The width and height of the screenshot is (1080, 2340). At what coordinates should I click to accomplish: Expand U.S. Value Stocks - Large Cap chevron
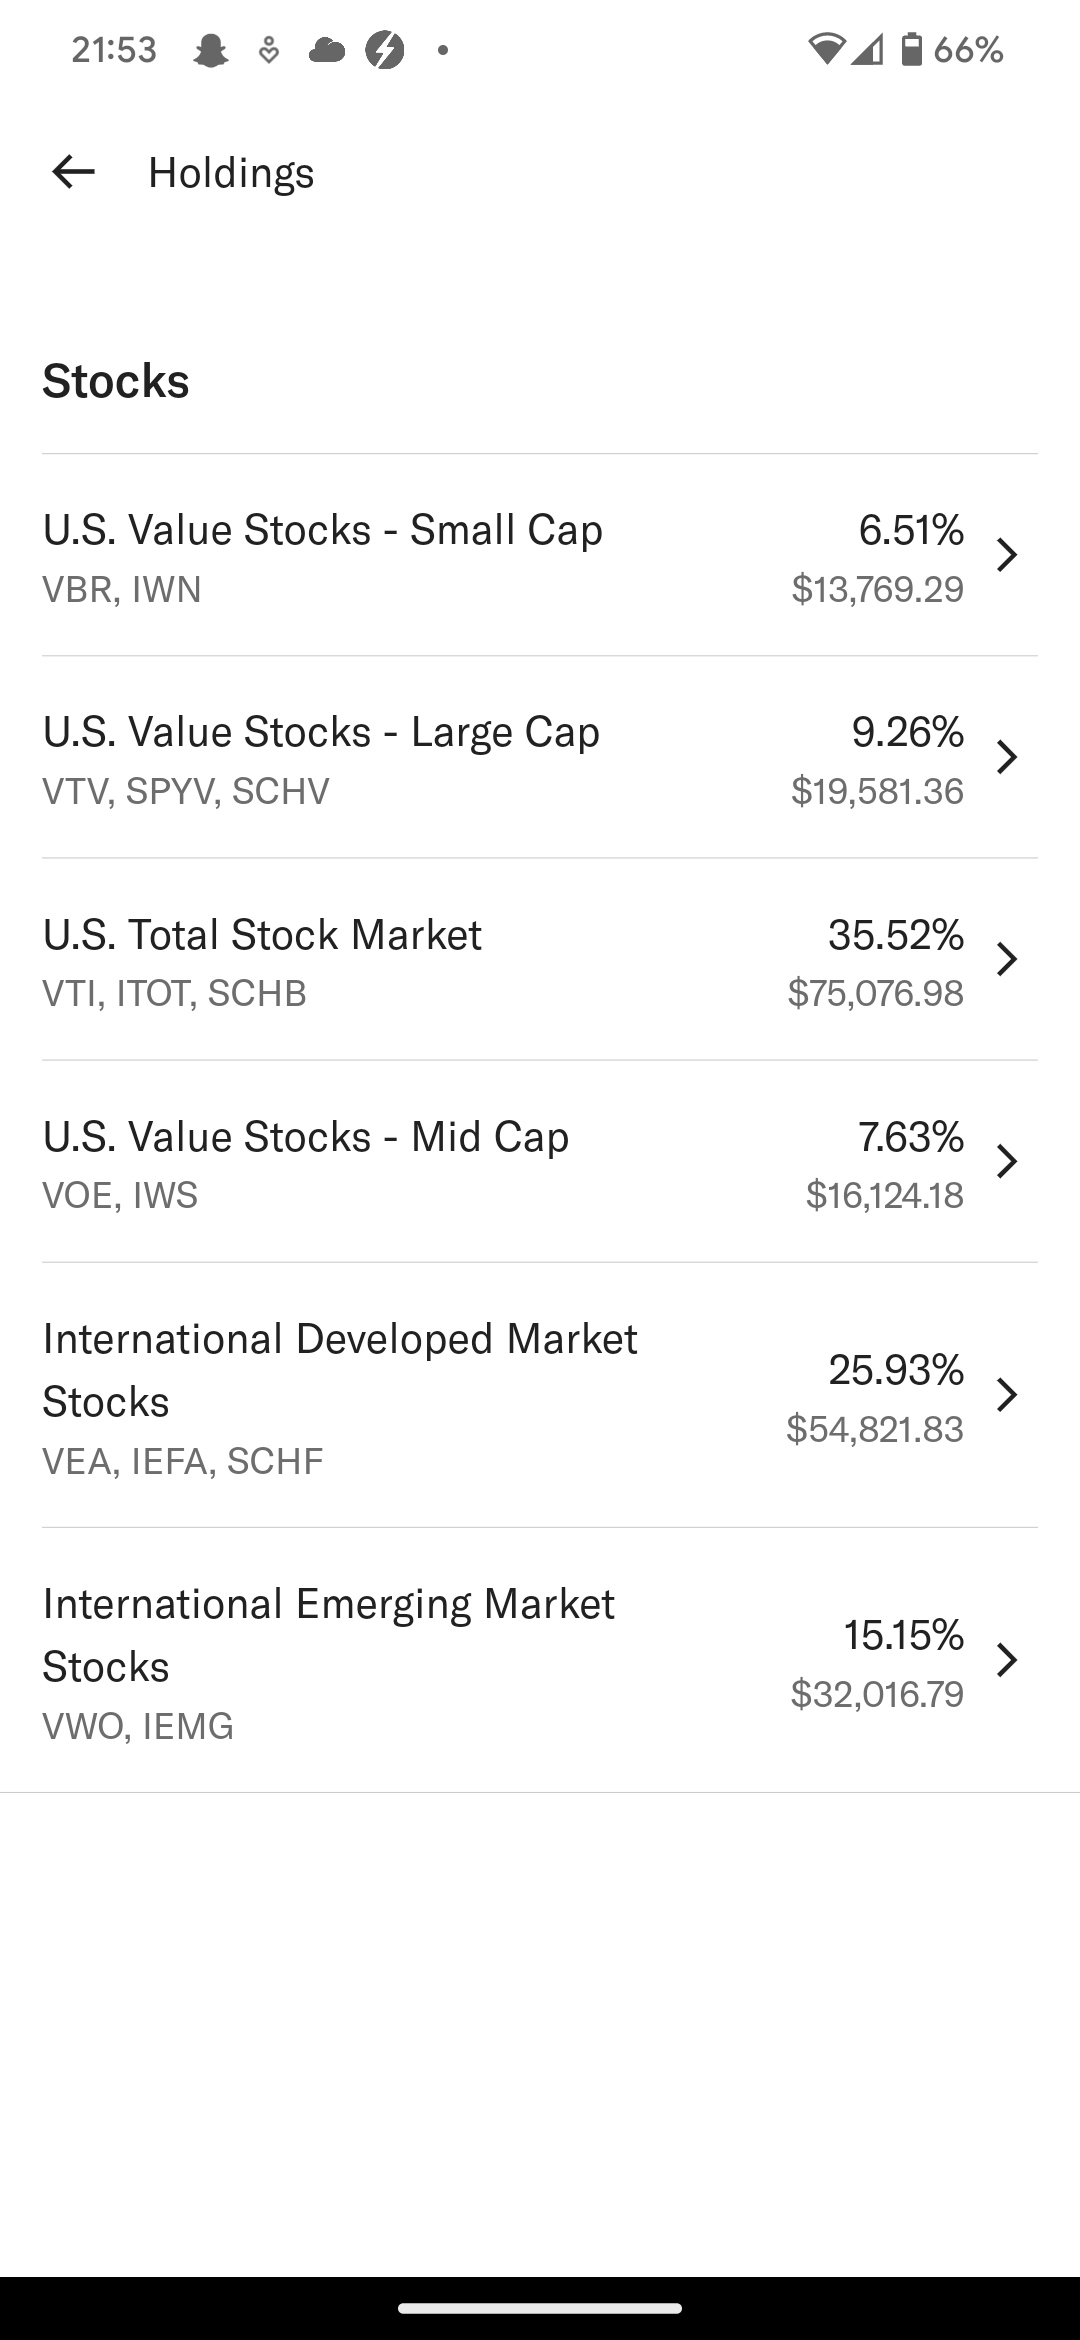click(x=1007, y=757)
